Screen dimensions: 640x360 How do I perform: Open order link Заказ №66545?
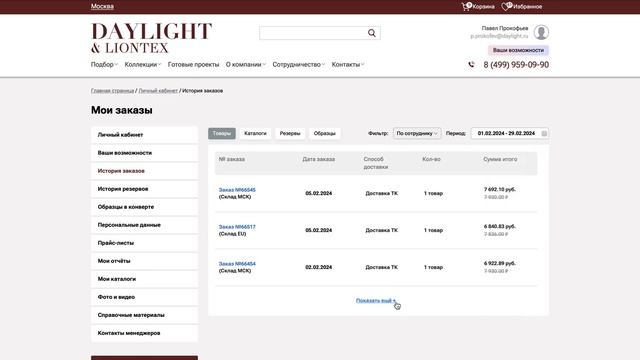[x=237, y=190]
